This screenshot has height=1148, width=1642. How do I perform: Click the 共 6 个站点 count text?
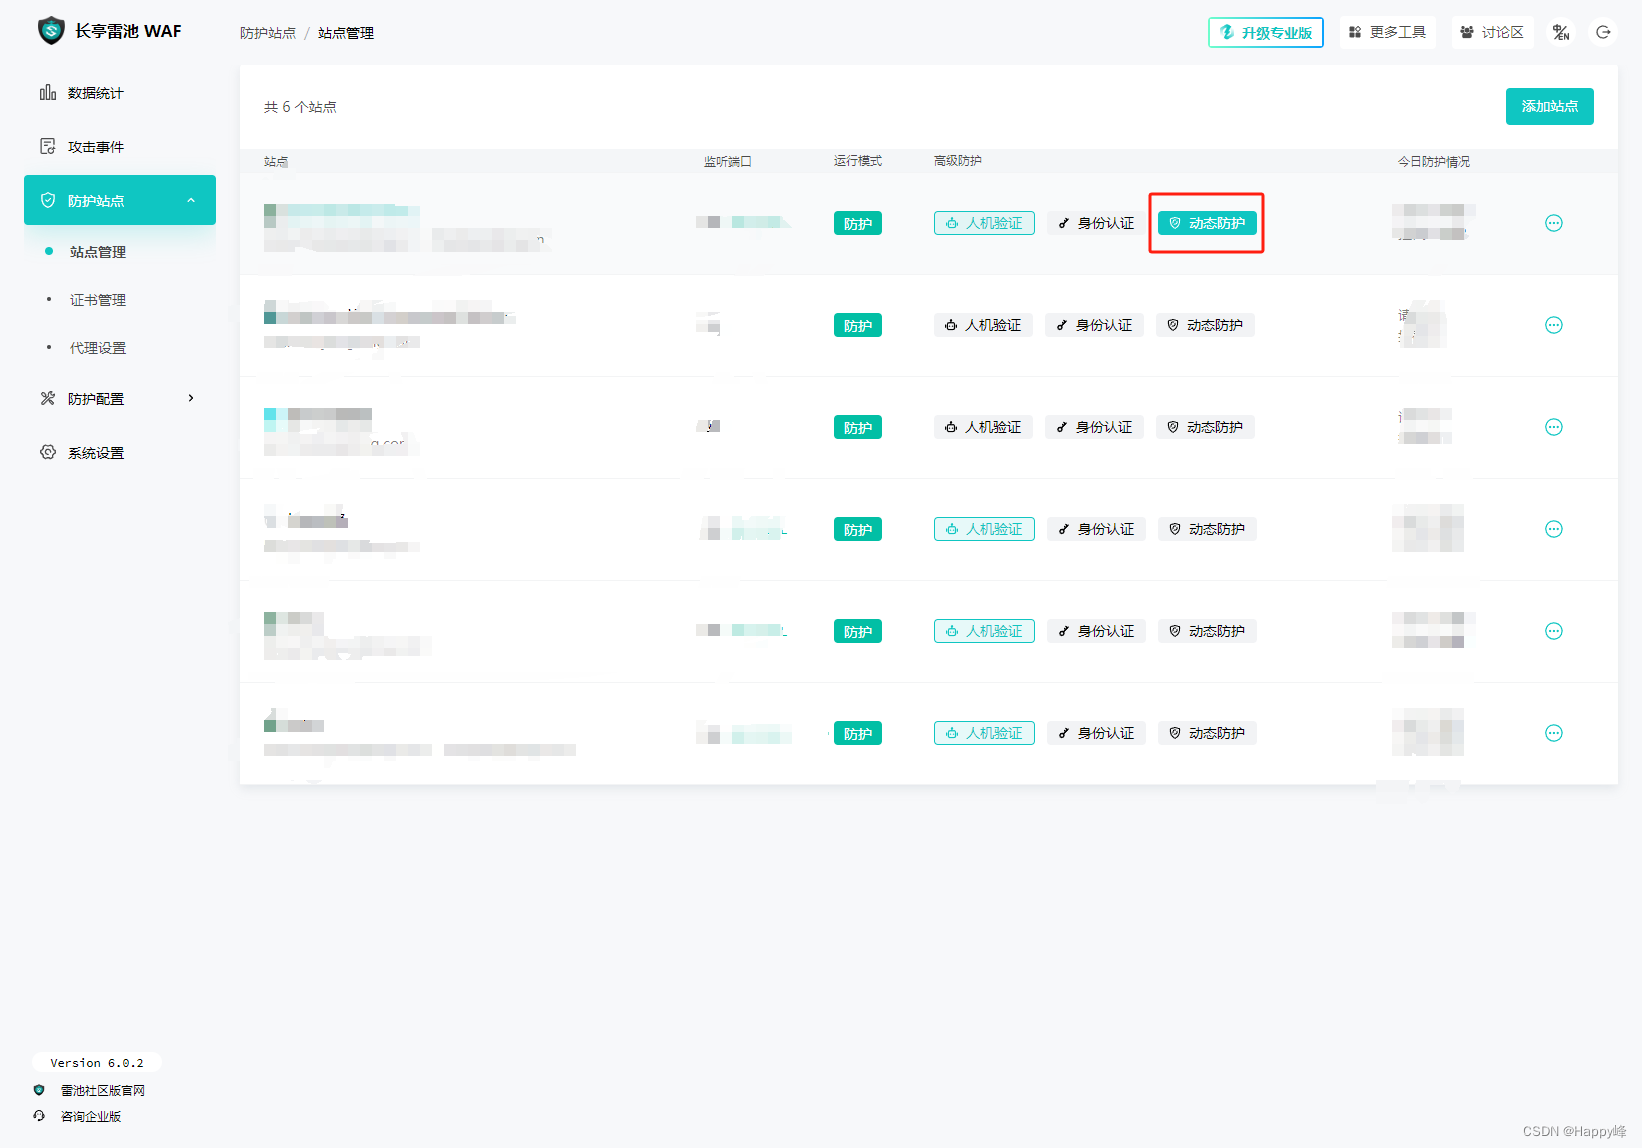300,107
